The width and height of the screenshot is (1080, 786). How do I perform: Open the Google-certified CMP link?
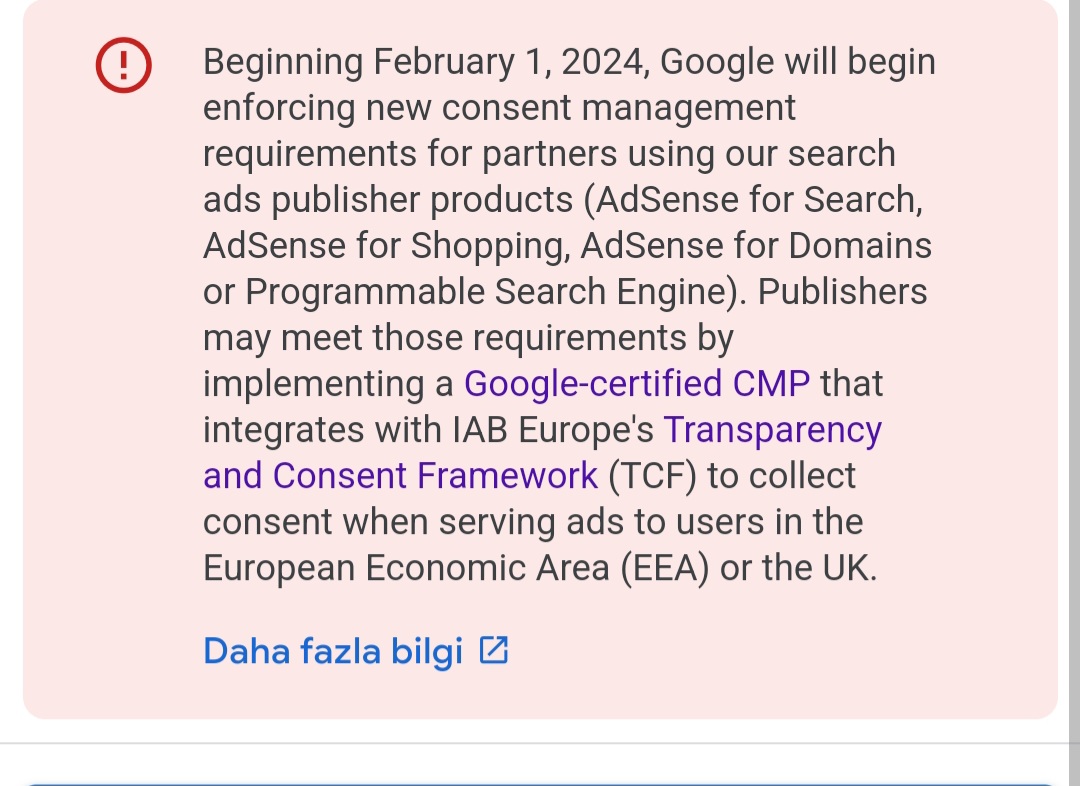(x=636, y=384)
